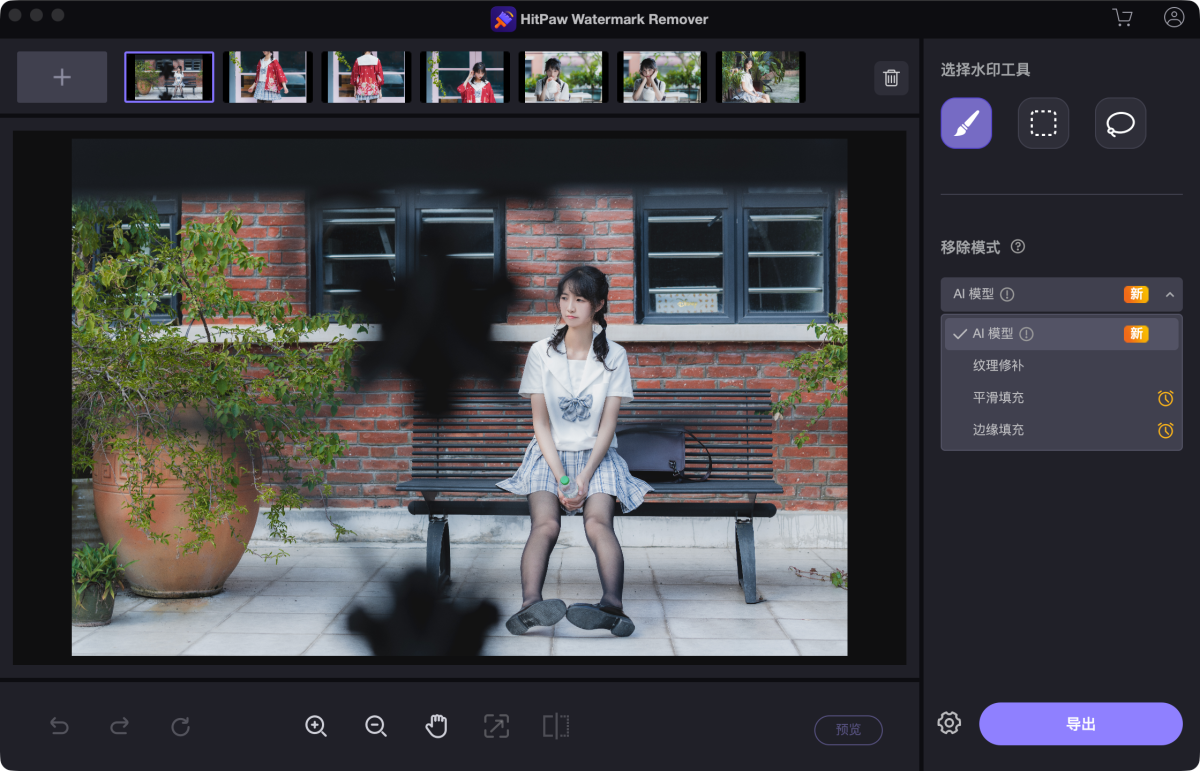The width and height of the screenshot is (1200, 771).
Task: Choose 平滑填充 from the mode list
Action: (x=998, y=398)
